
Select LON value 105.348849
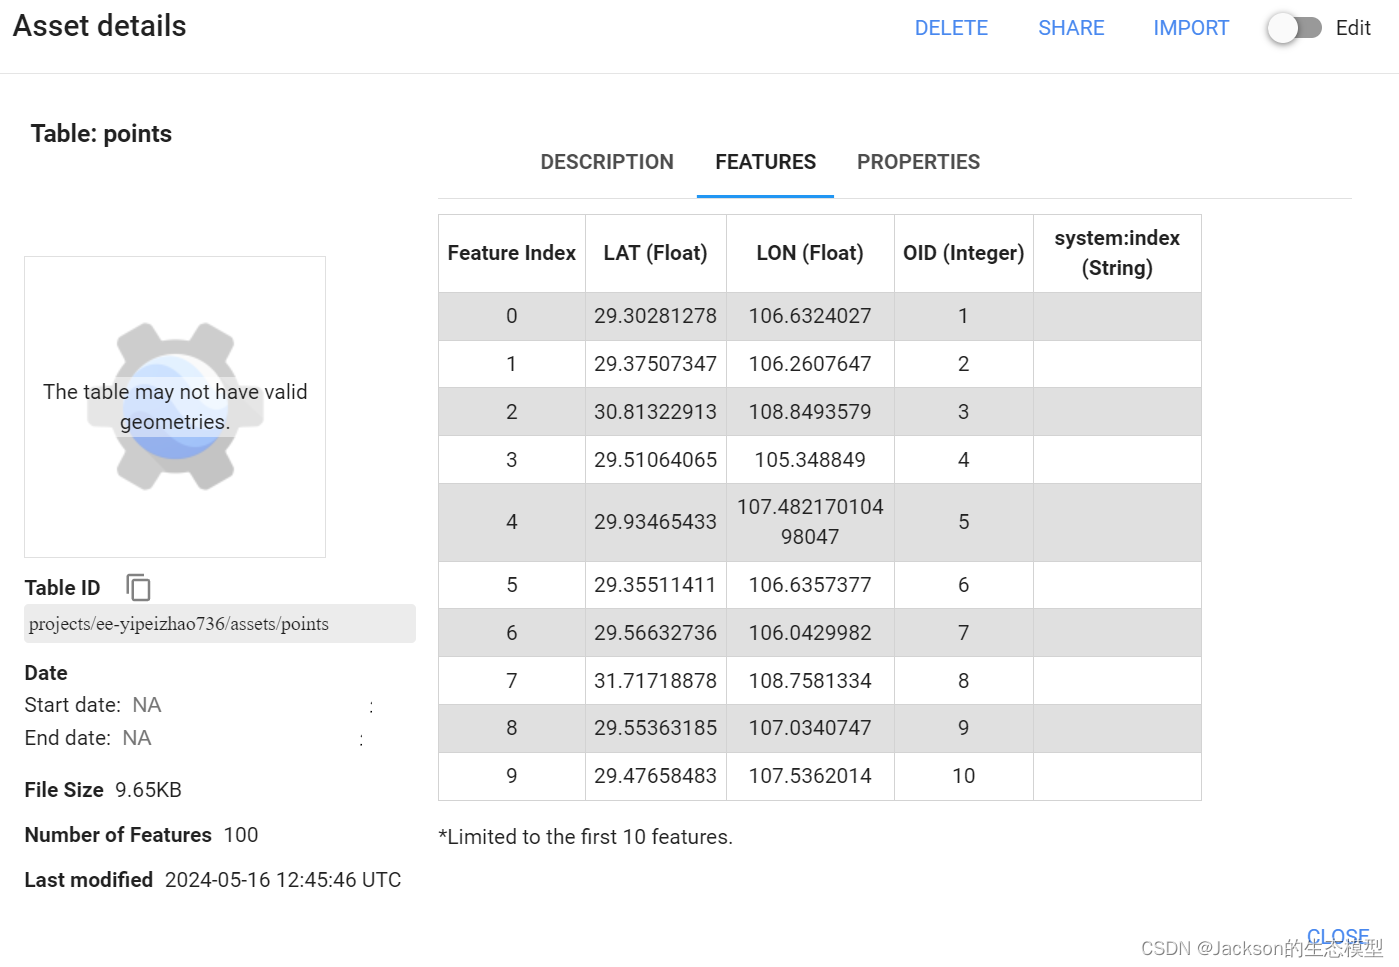click(810, 460)
